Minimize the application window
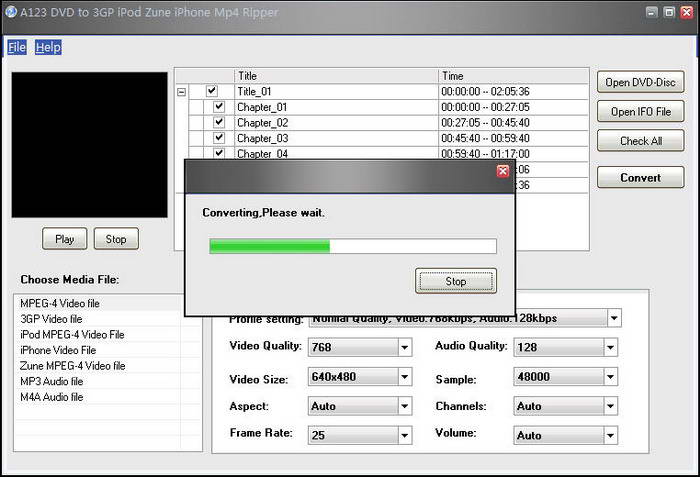Viewport: 700px width, 477px height. [652, 12]
